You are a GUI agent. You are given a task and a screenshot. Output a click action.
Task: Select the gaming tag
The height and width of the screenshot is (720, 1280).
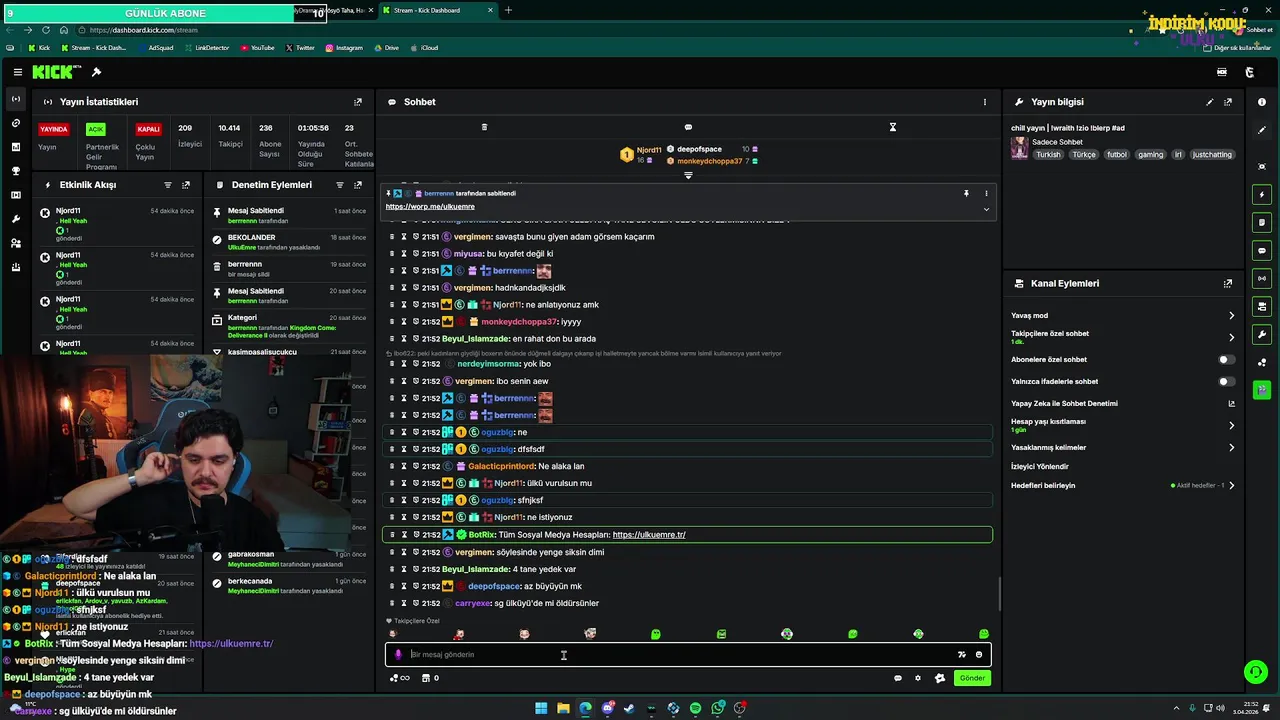(x=1151, y=155)
